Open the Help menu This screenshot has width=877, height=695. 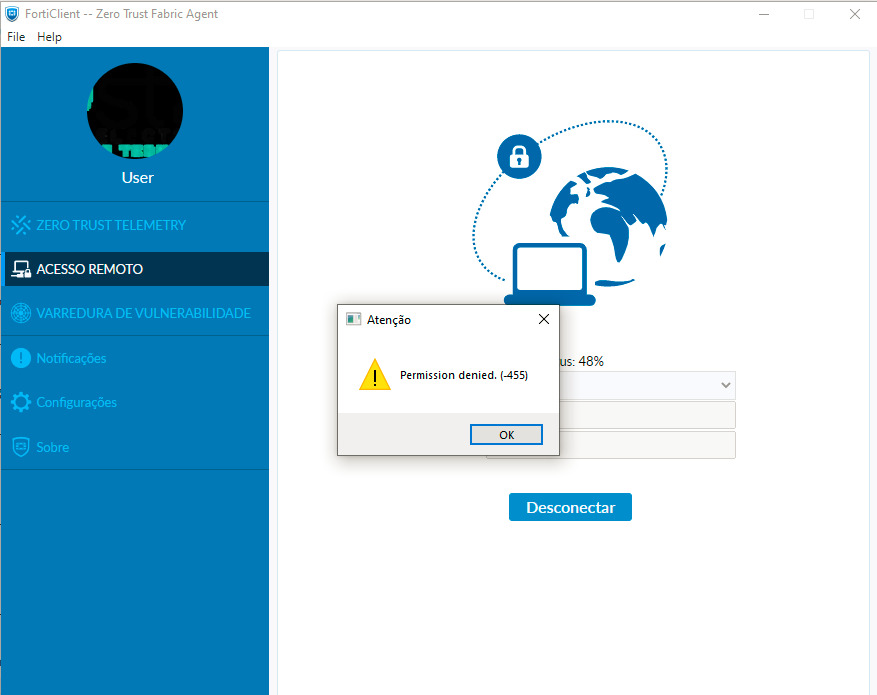pyautogui.click(x=49, y=37)
